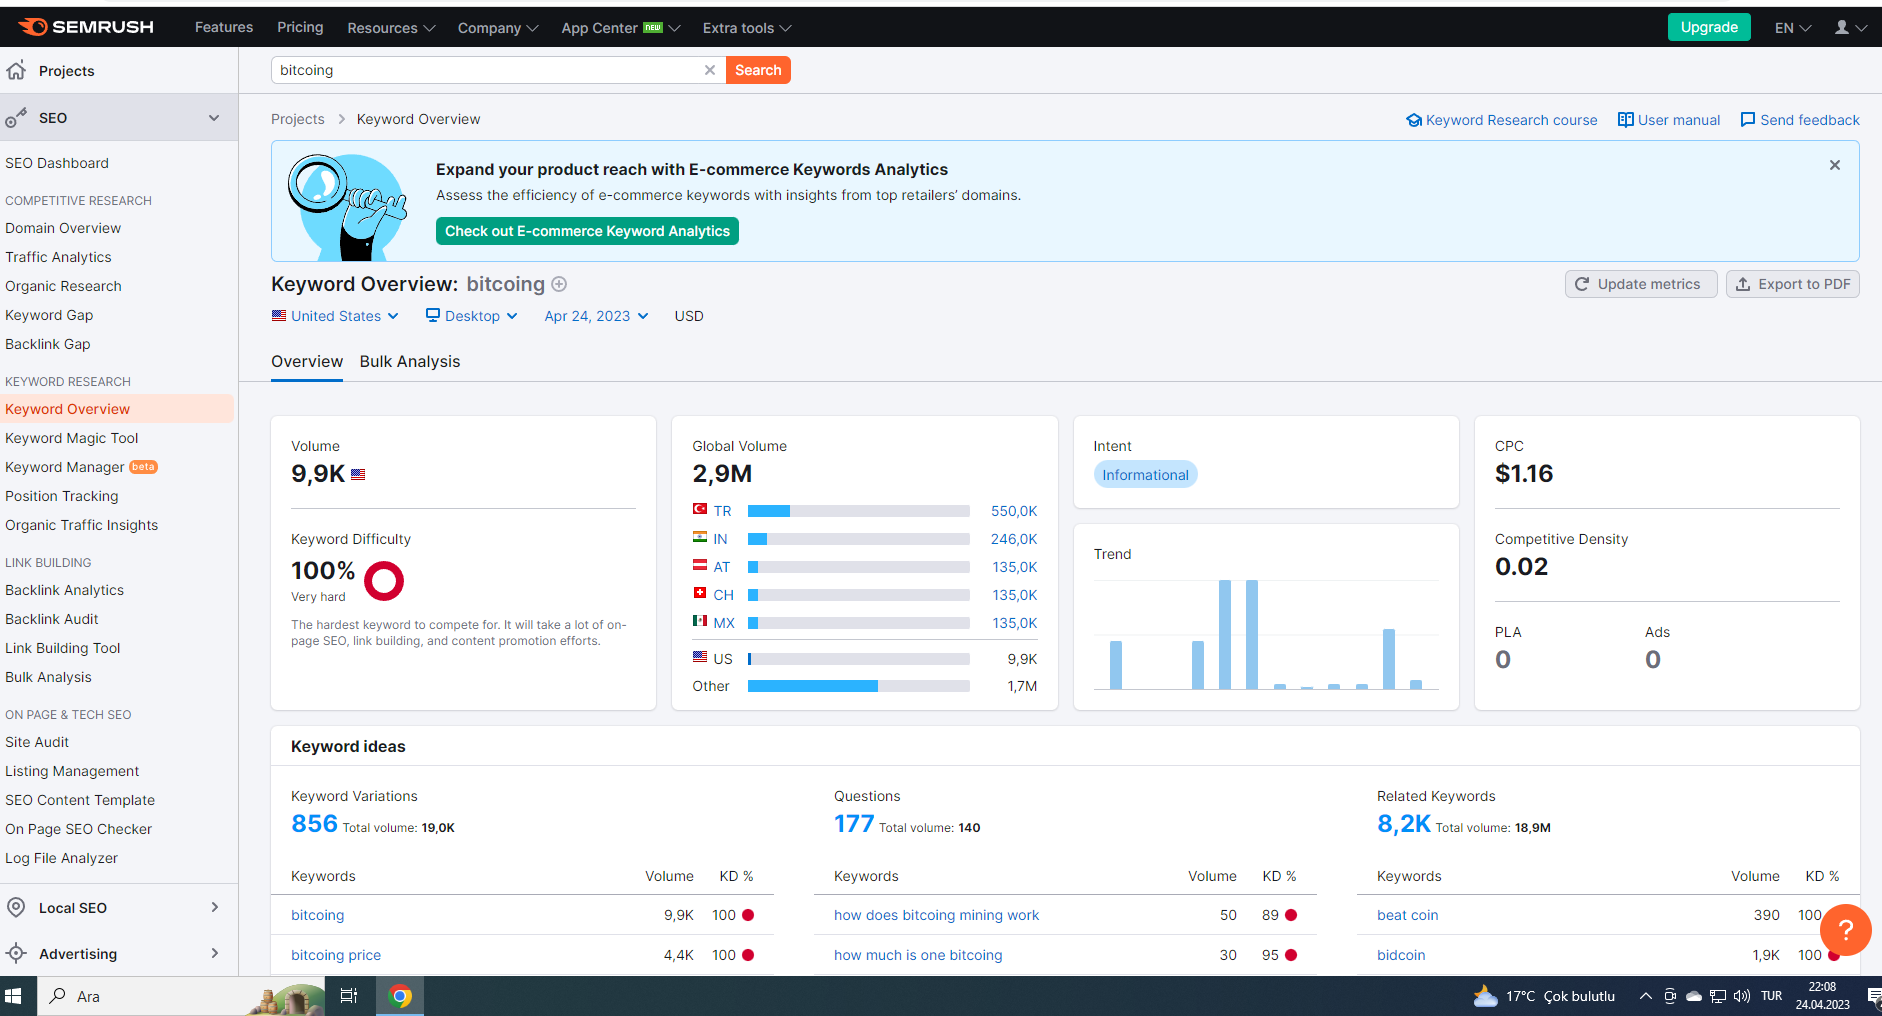1882x1016 pixels.
Task: Open the Resources menu in top bar
Action: [391, 28]
